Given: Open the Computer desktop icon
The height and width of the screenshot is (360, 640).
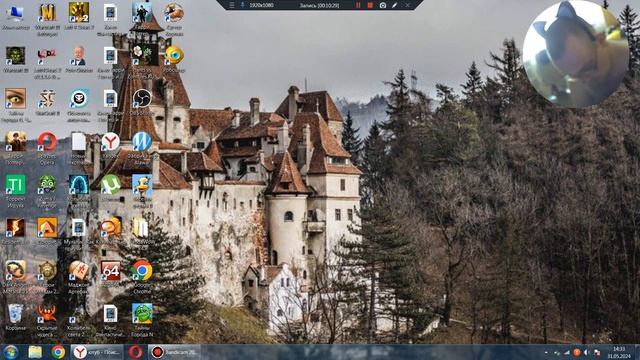Looking at the screenshot, I should pos(16,13).
